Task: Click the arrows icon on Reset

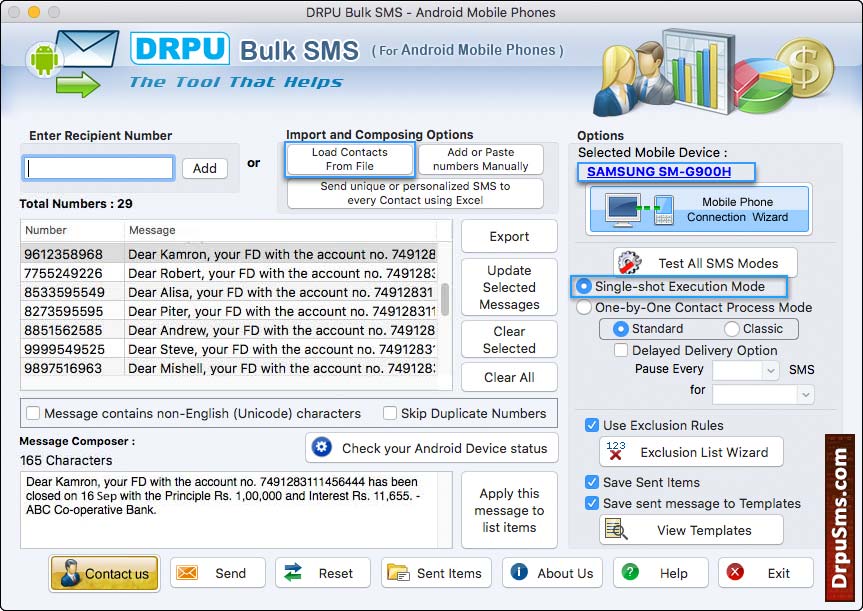Action: [293, 573]
